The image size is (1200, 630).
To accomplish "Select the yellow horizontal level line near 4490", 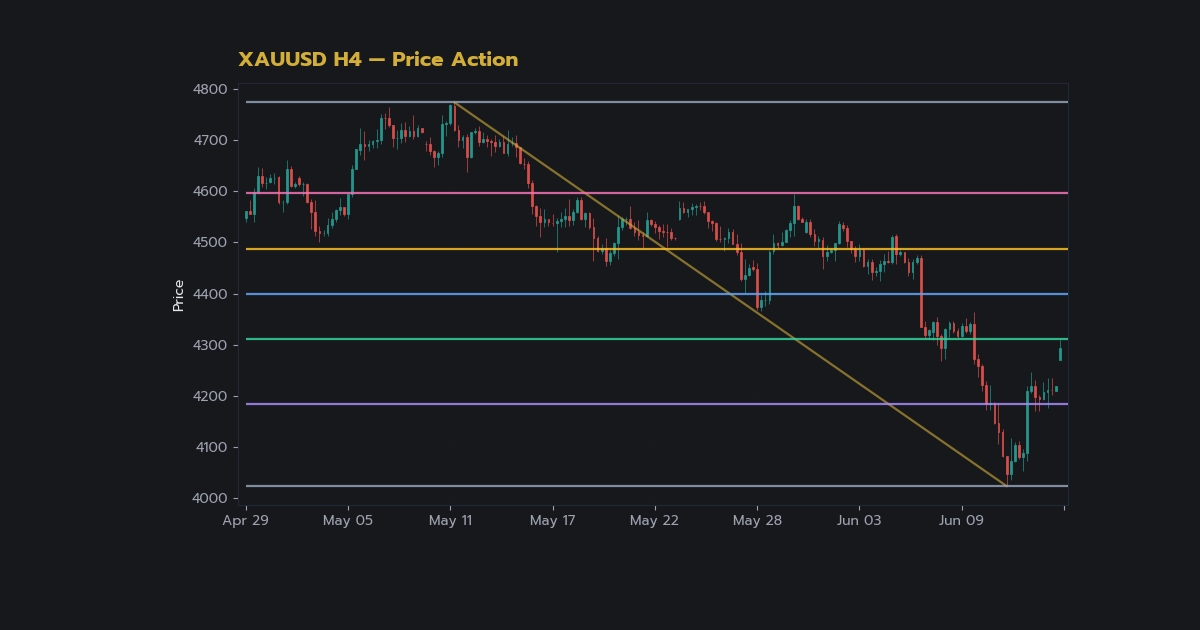I will pos(656,249).
